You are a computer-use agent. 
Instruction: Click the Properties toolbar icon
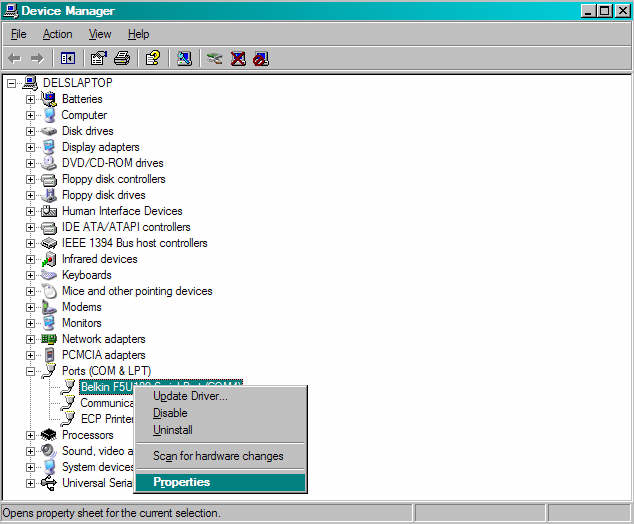[x=98, y=58]
